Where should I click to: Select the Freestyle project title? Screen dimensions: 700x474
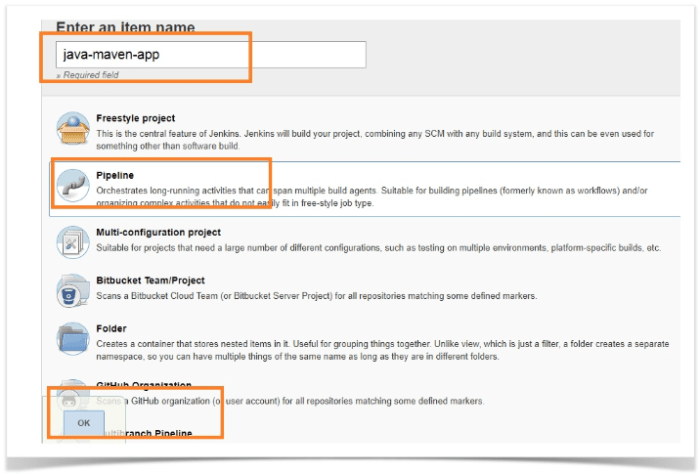coord(135,118)
